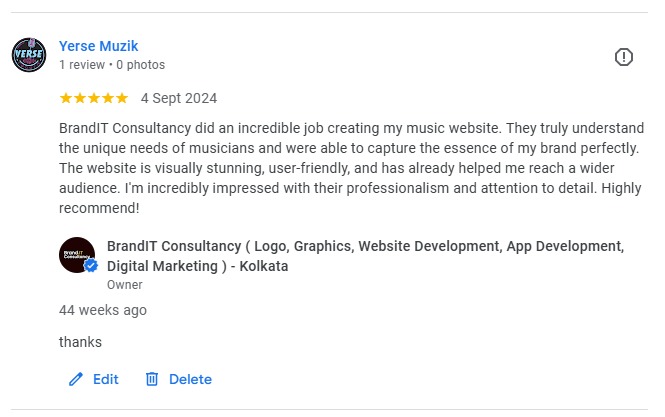665x417 pixels.
Task: Click the "thanks" owner reply text
Action: [81, 342]
